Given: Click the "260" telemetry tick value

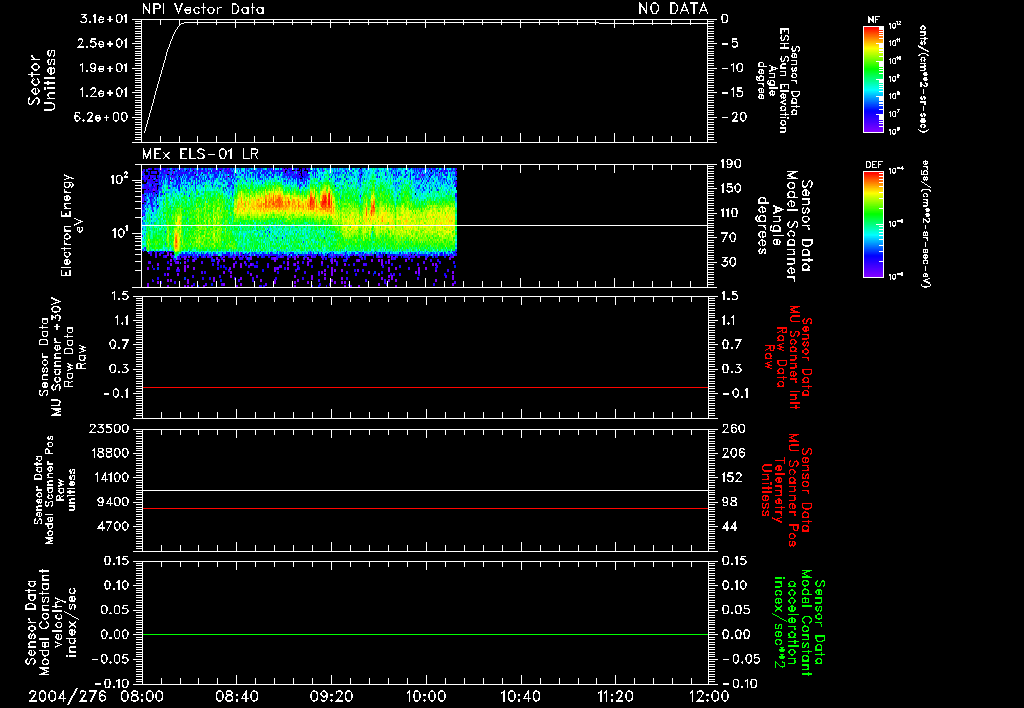Looking at the screenshot, I should click(x=733, y=428).
